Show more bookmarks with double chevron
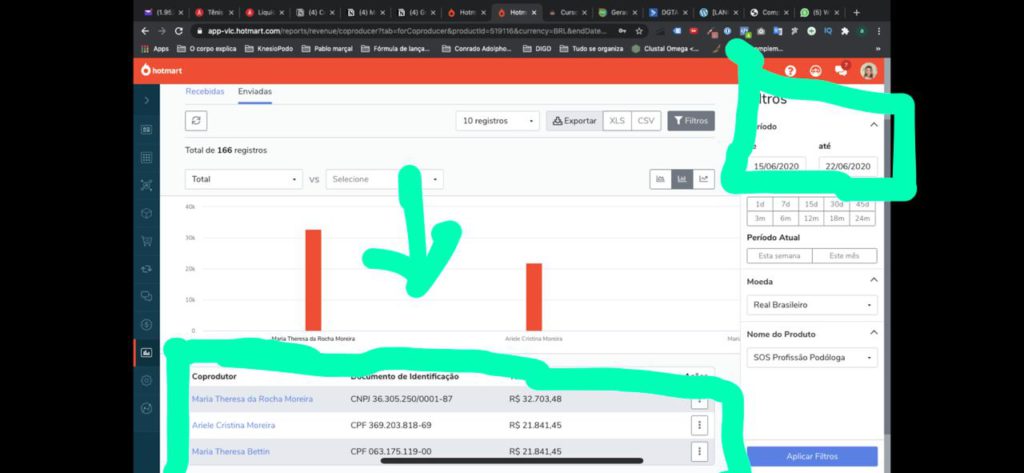The height and width of the screenshot is (473, 1024). (878, 49)
